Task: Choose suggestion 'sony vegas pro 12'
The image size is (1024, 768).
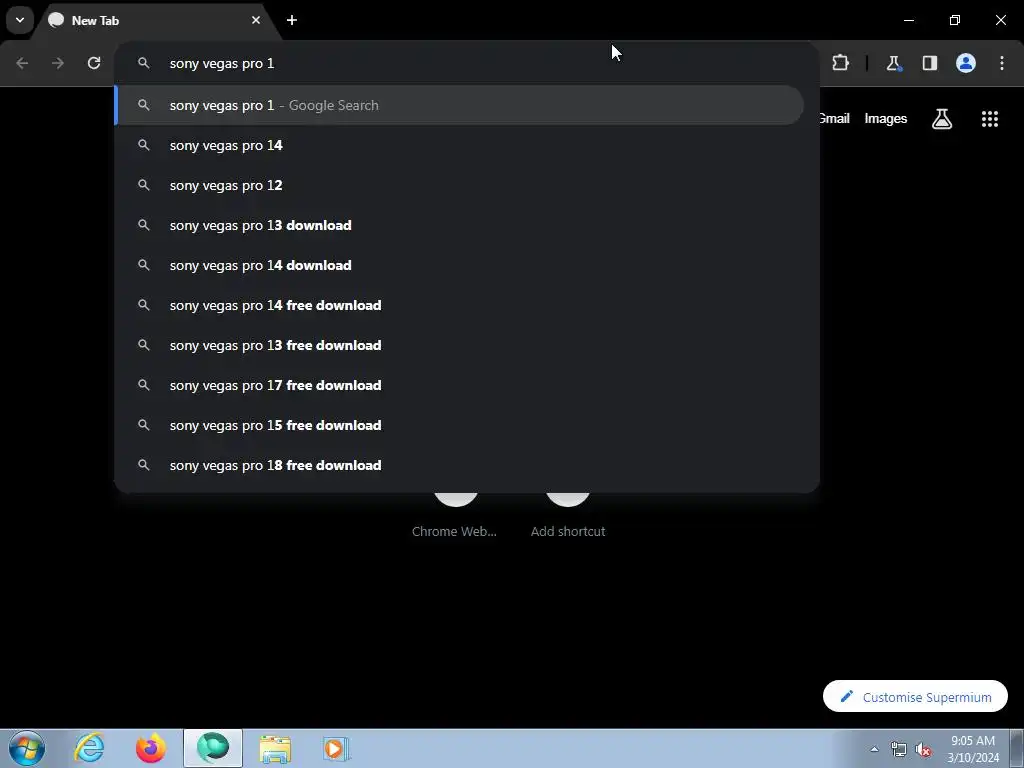Action: [459, 185]
